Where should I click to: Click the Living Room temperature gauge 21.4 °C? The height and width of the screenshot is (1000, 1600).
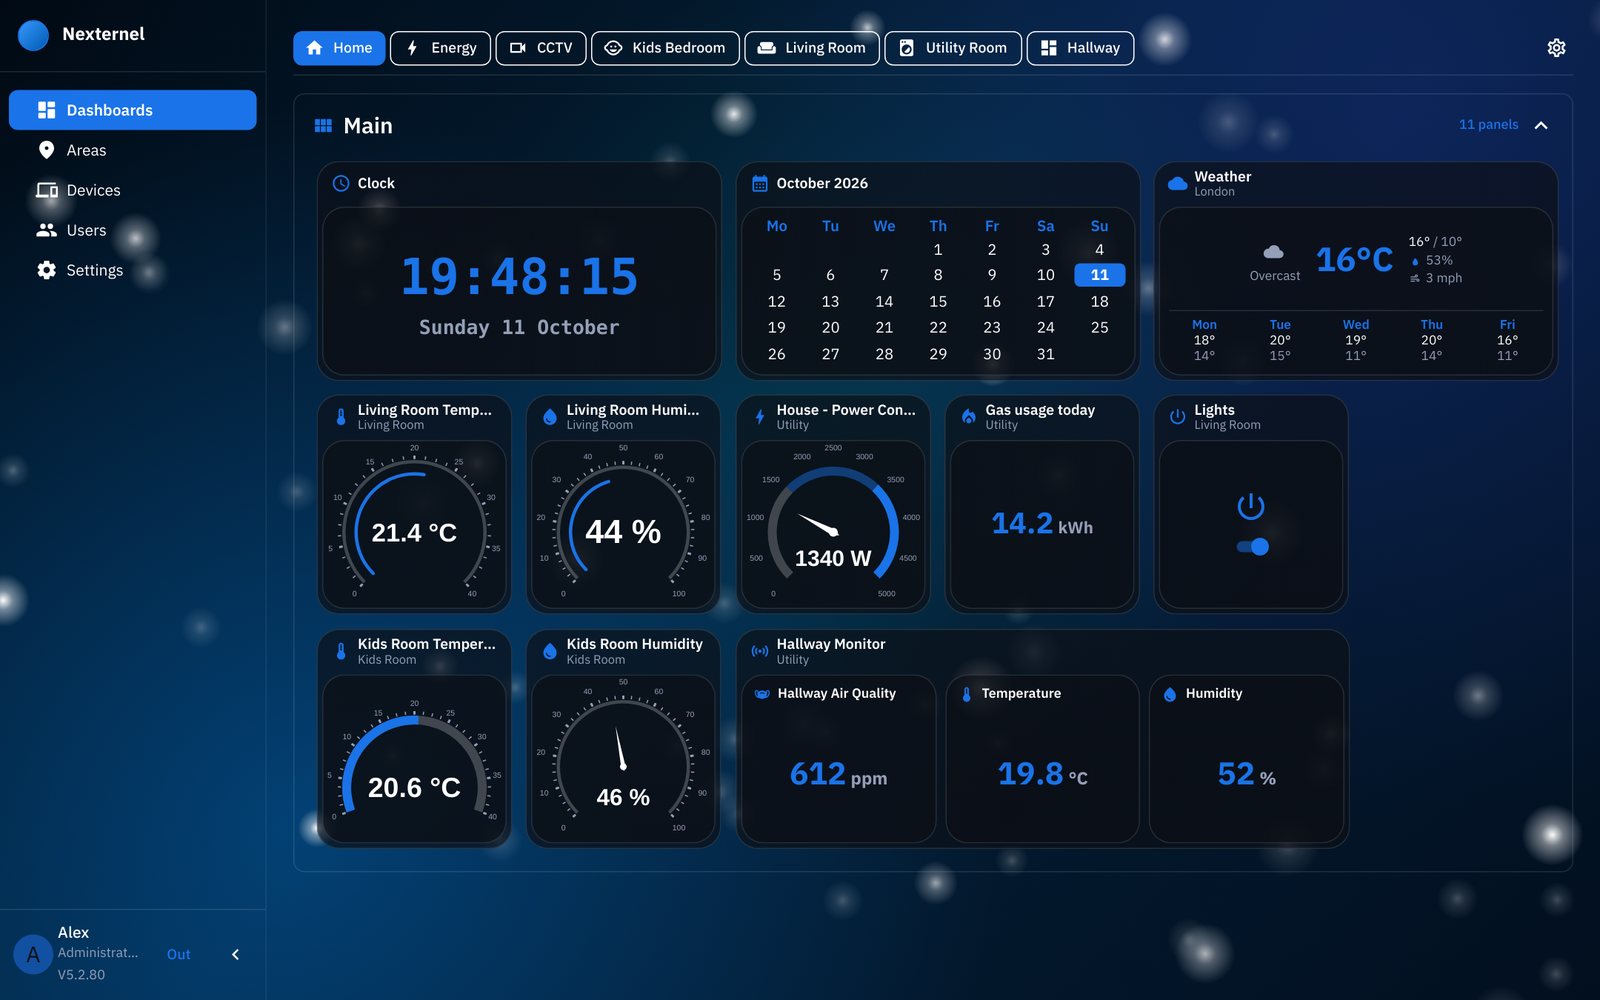click(414, 526)
